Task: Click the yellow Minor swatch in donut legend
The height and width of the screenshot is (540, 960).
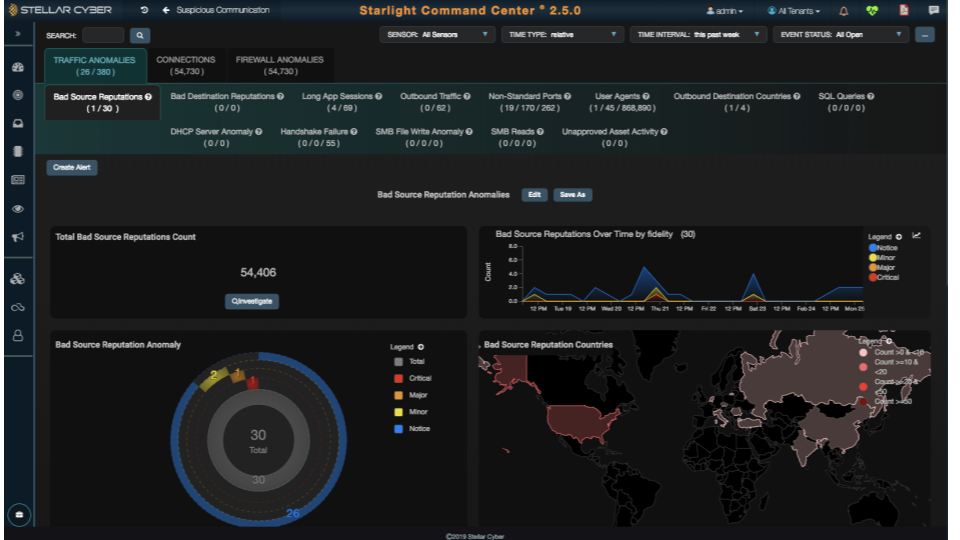Action: coord(399,412)
